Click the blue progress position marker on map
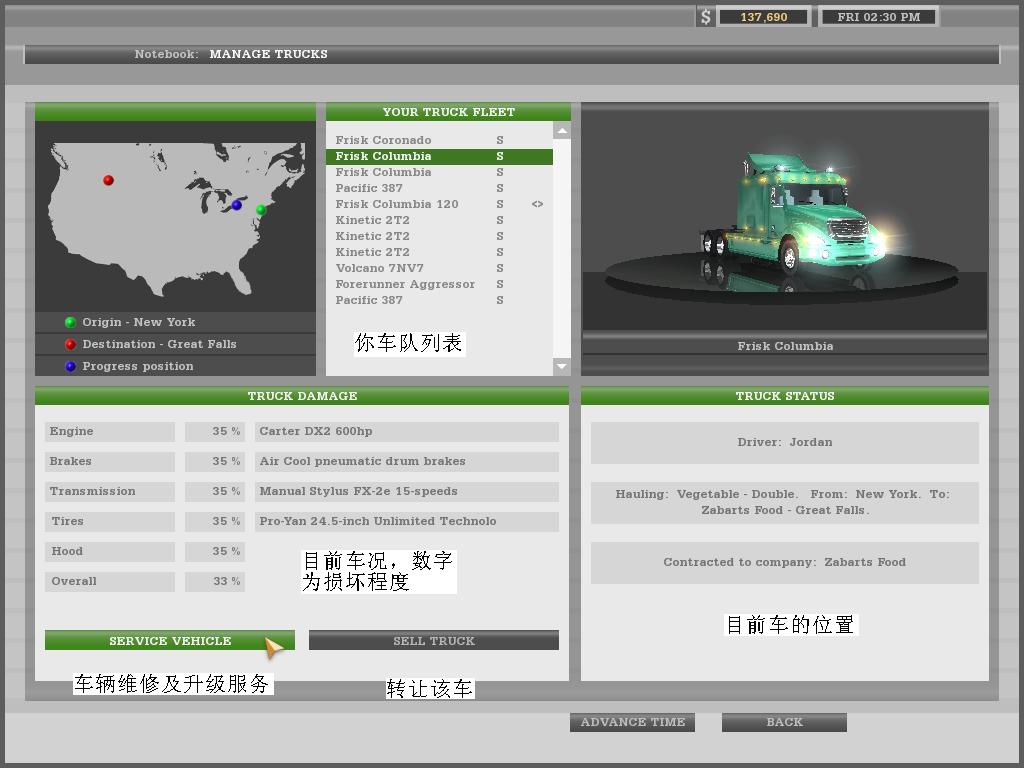The width and height of the screenshot is (1024, 768). [237, 205]
